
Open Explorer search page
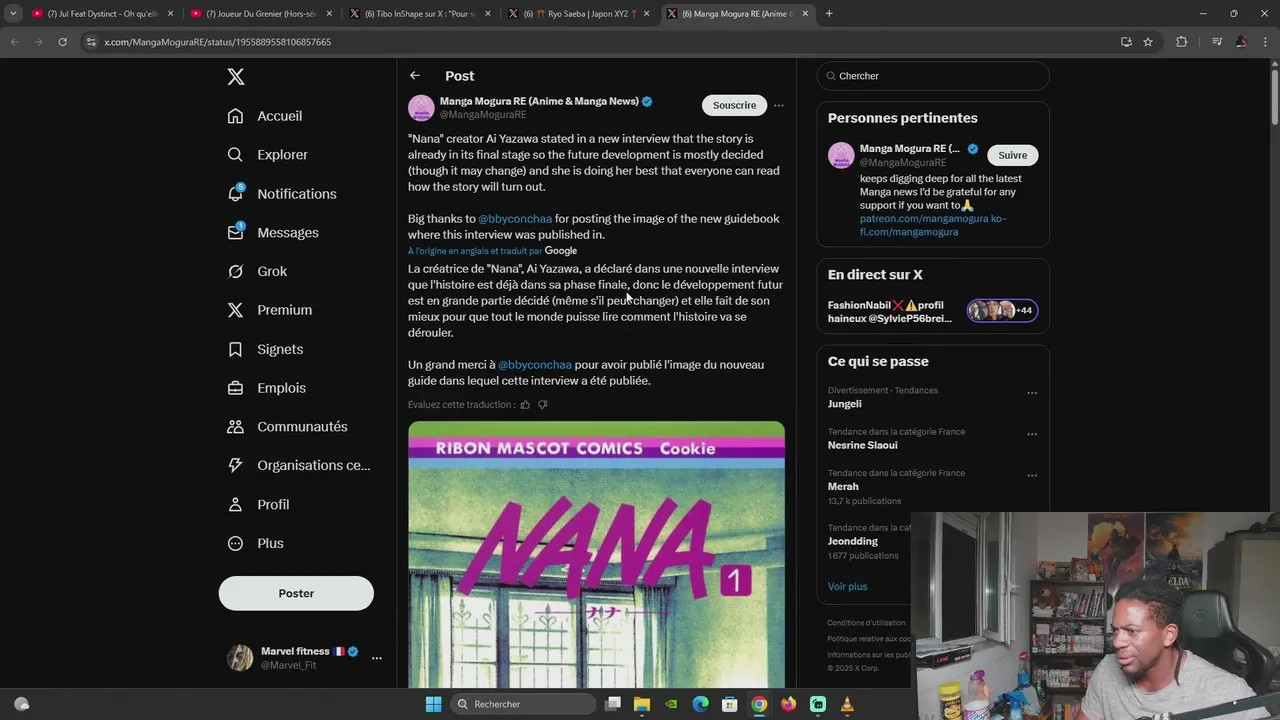(x=267, y=155)
